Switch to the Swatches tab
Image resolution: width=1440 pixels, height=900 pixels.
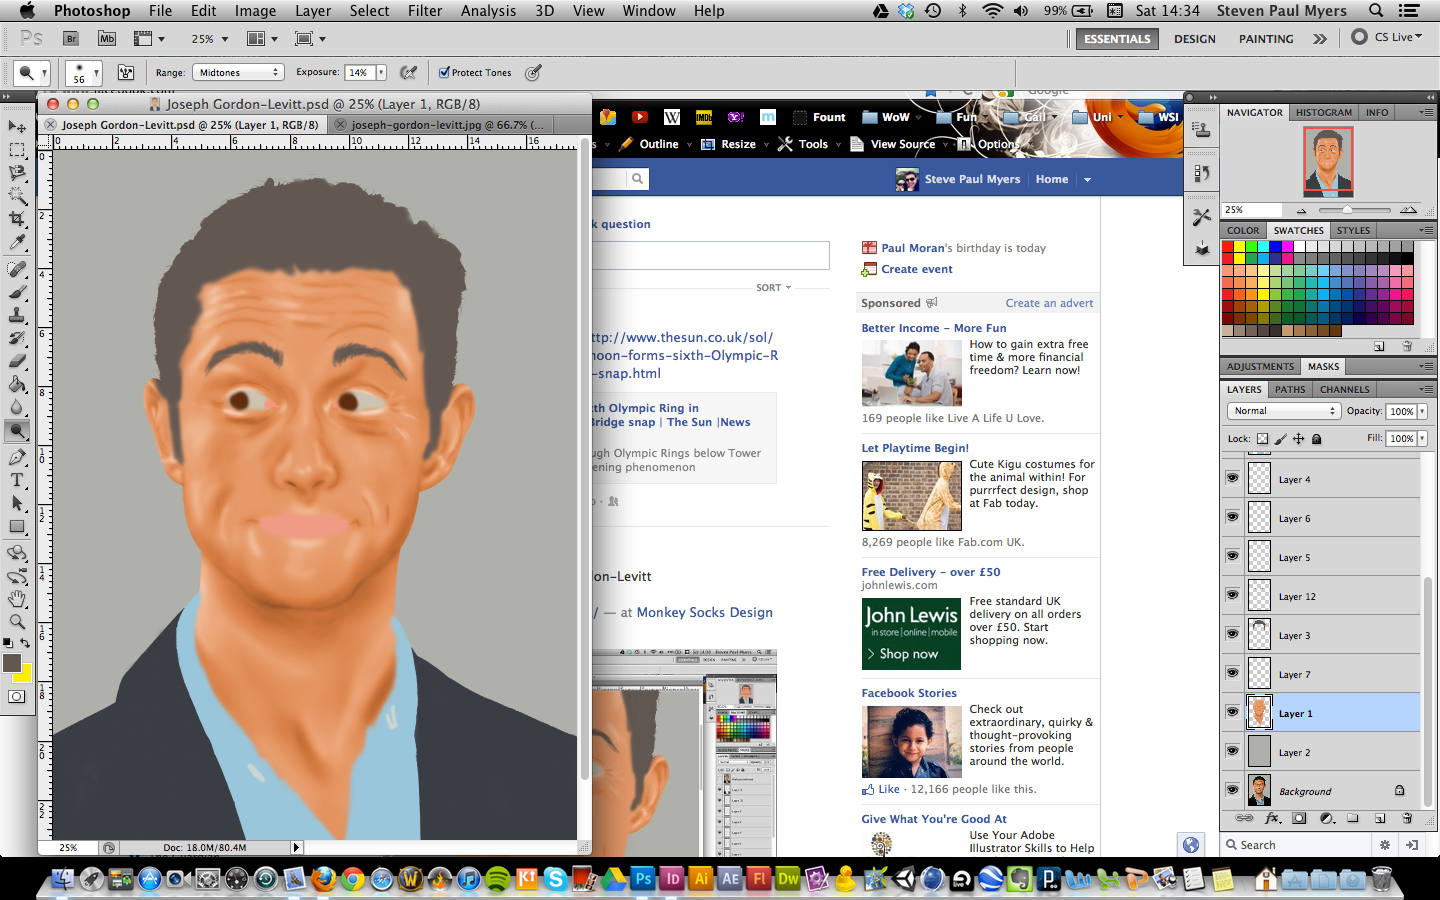[1298, 230]
